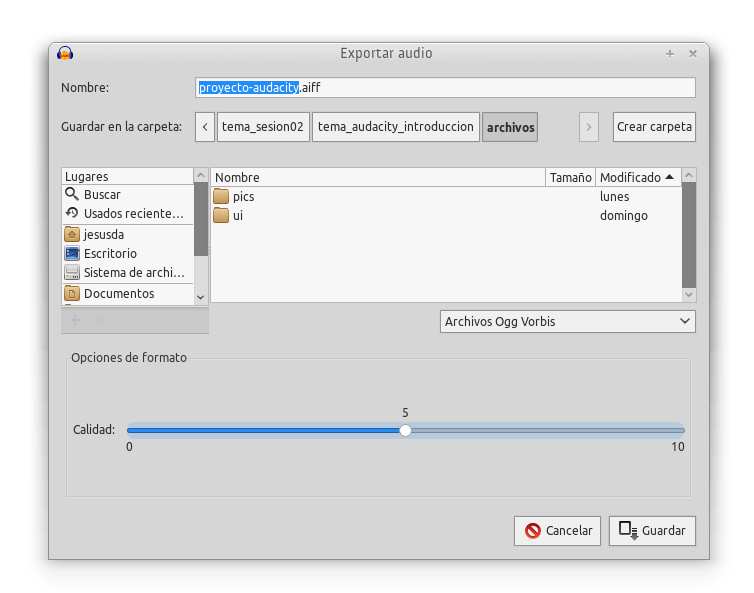This screenshot has height=593, width=754.
Task: Click the Audacity headphones icon in title bar
Action: pyautogui.click(x=65, y=53)
